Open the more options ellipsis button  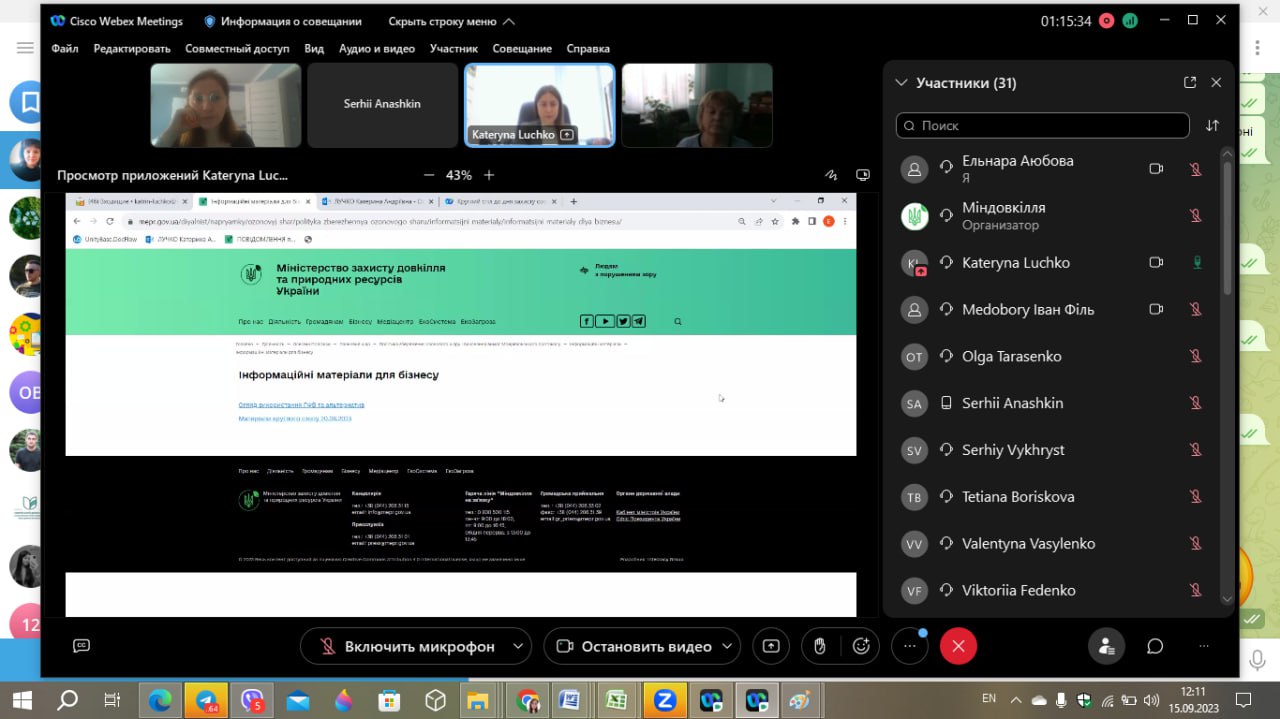click(909, 646)
